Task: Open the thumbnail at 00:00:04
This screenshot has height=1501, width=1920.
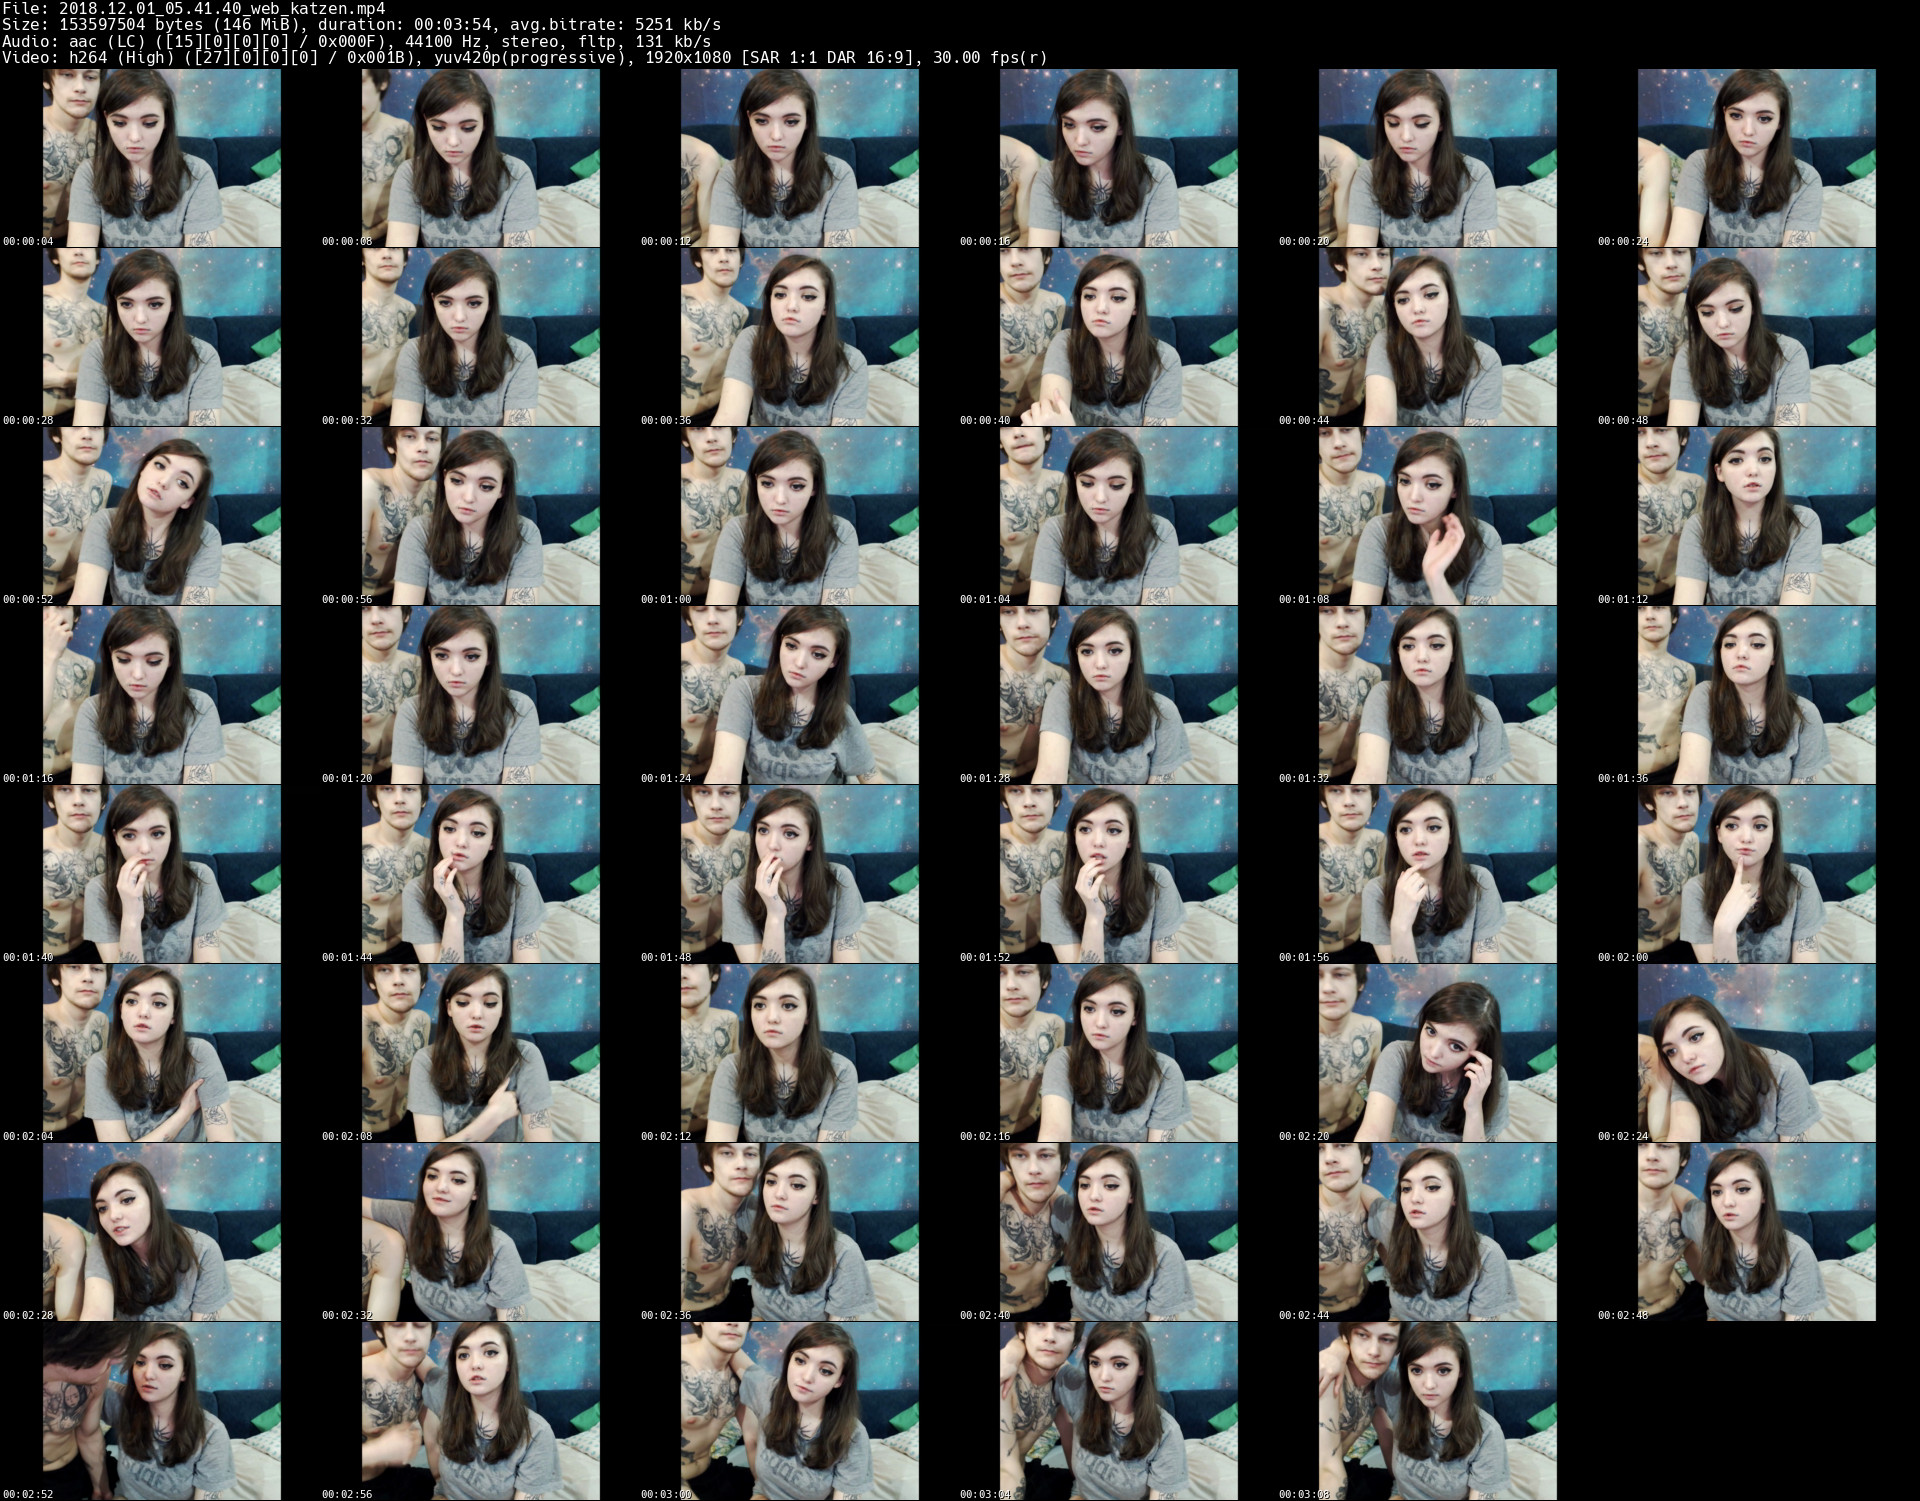Action: point(161,158)
